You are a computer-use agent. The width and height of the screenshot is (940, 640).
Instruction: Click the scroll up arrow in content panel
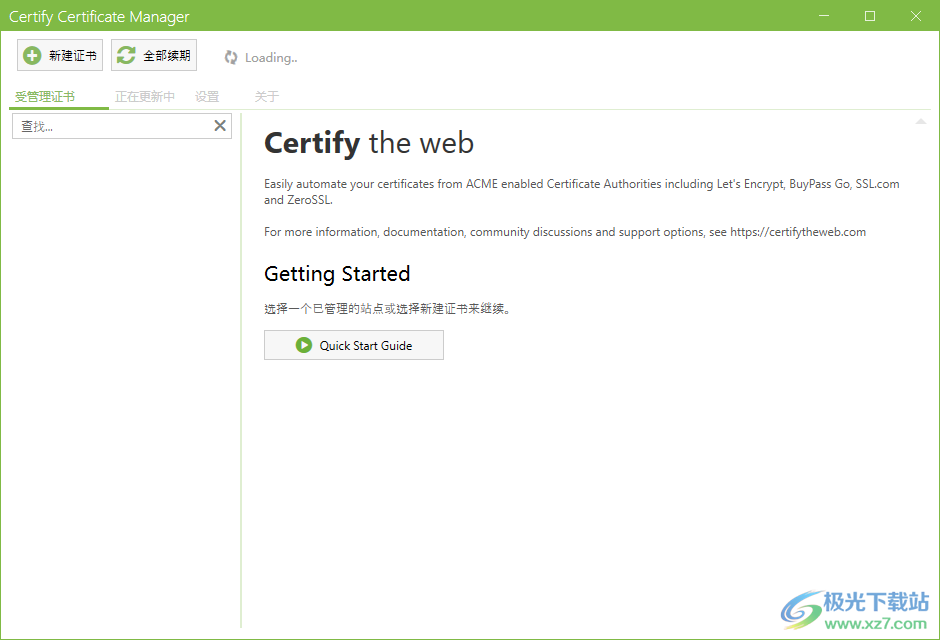click(x=921, y=122)
